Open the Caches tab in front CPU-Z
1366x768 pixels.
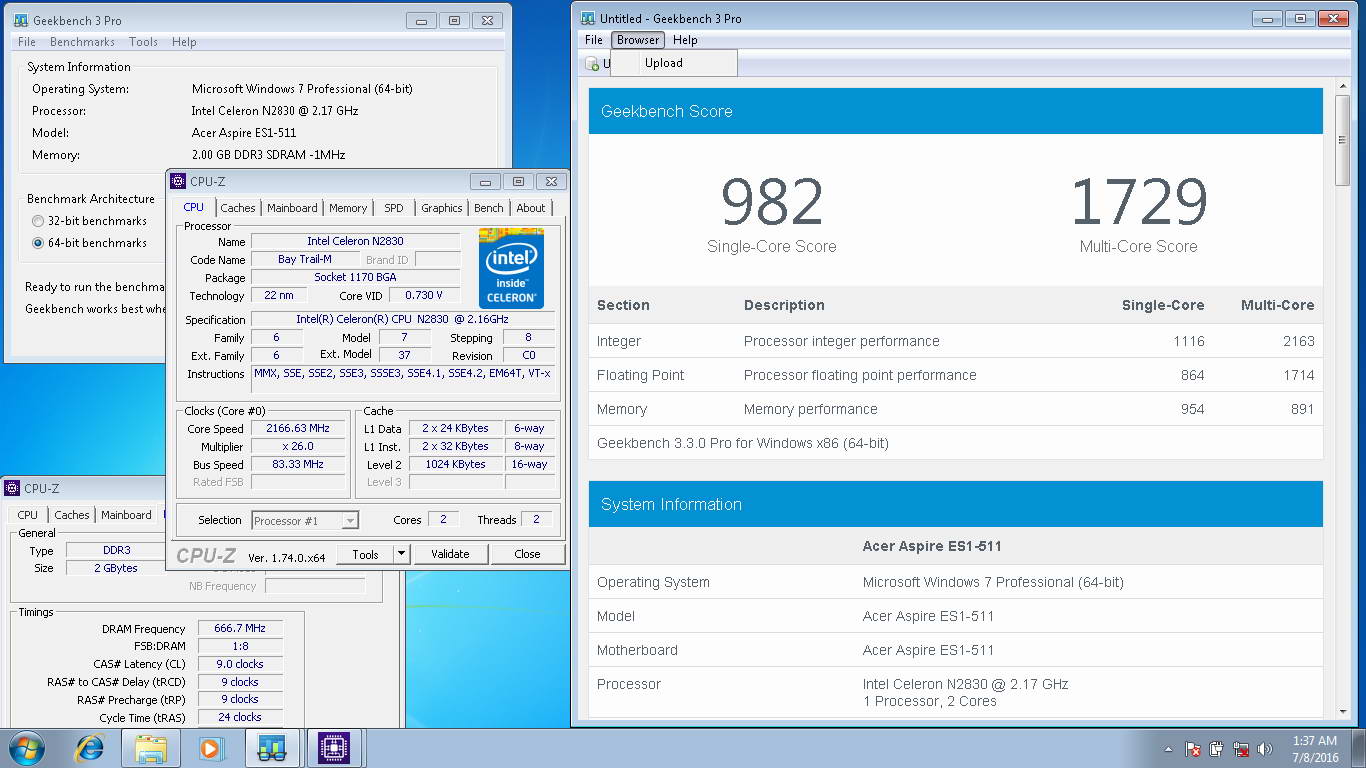238,208
